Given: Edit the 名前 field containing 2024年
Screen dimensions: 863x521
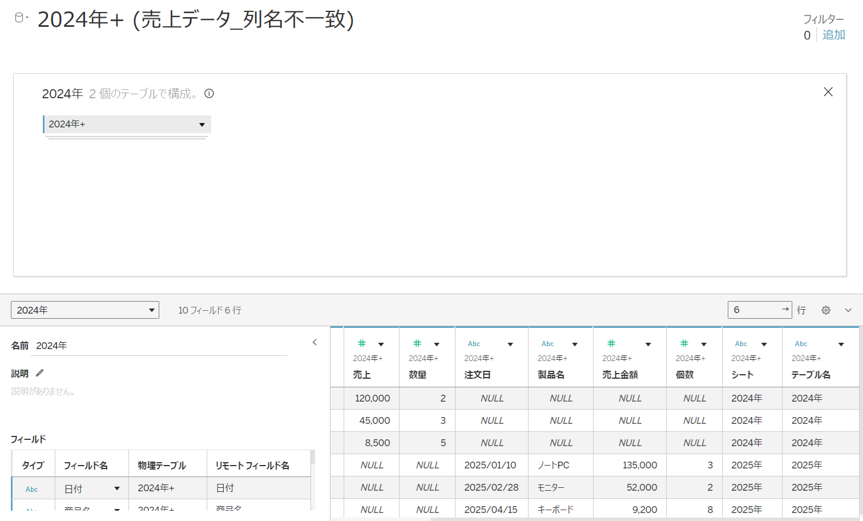Looking at the screenshot, I should pos(159,345).
